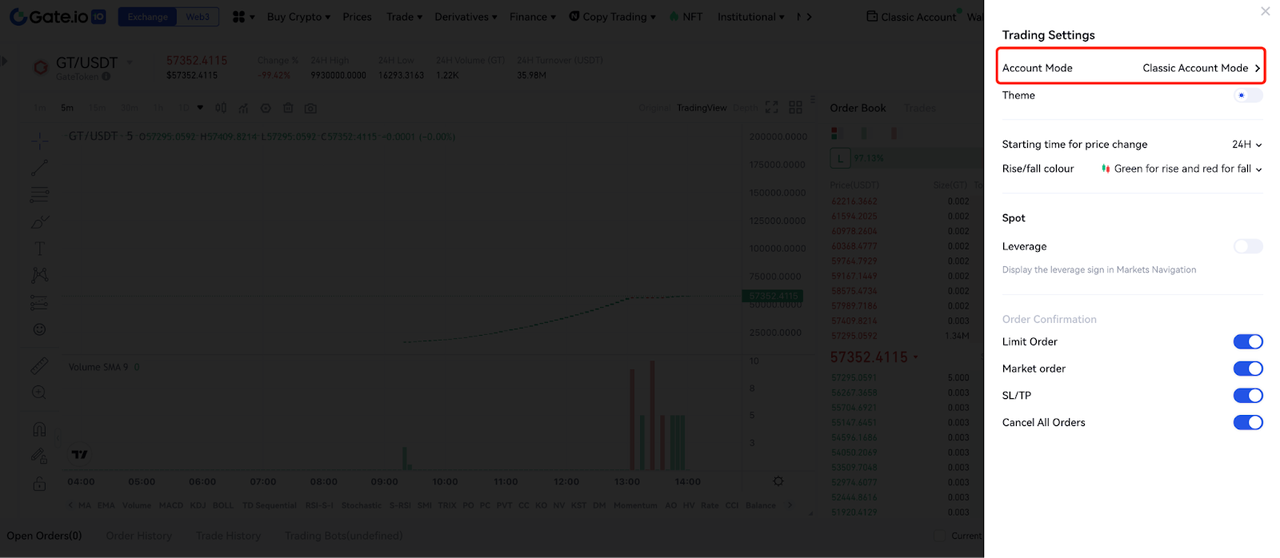Open the Classic Account button
The width and height of the screenshot is (1280, 558).
tap(911, 17)
